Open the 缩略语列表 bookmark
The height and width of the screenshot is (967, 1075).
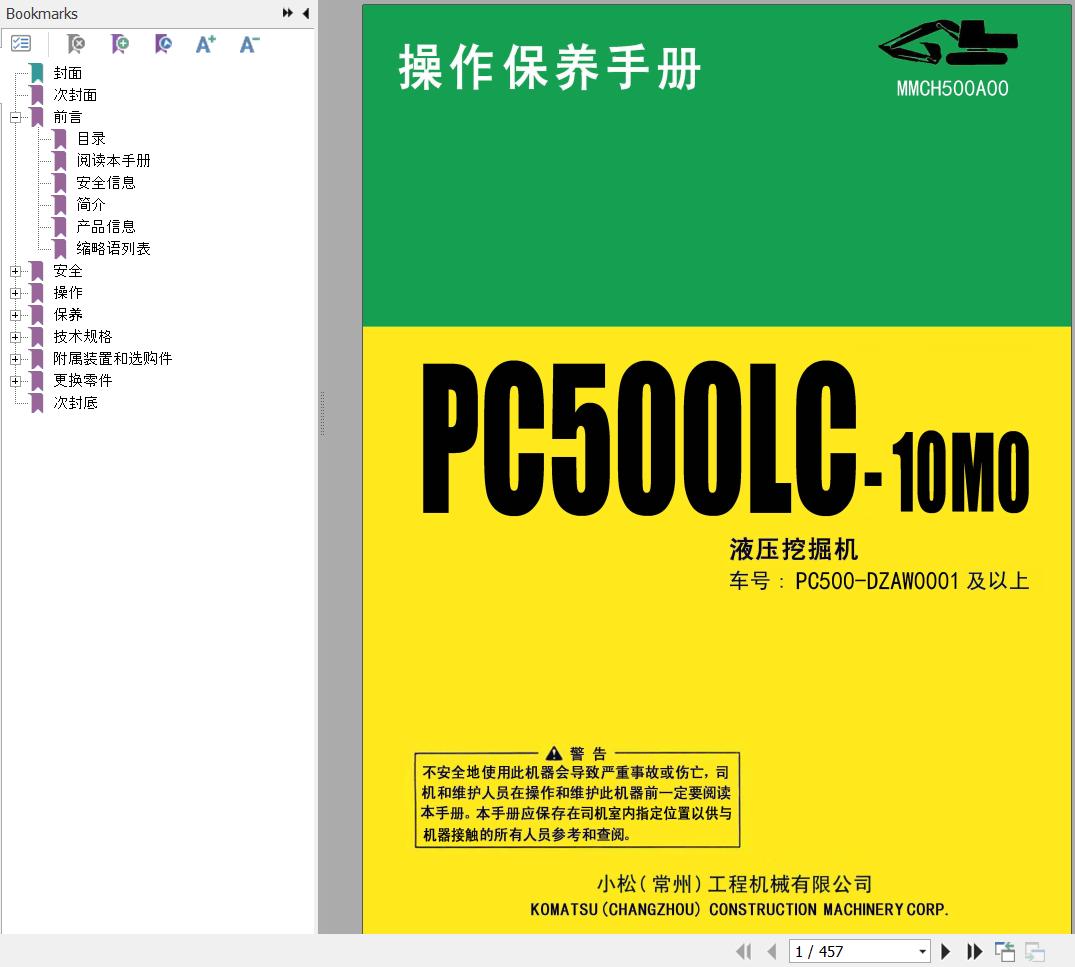pos(113,248)
